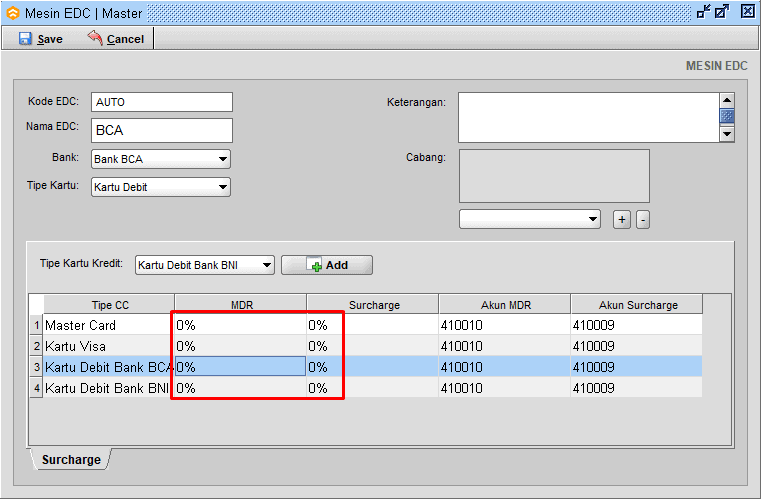This screenshot has width=761, height=499.
Task: Click the Akun Surcharge column header
Action: click(x=637, y=305)
